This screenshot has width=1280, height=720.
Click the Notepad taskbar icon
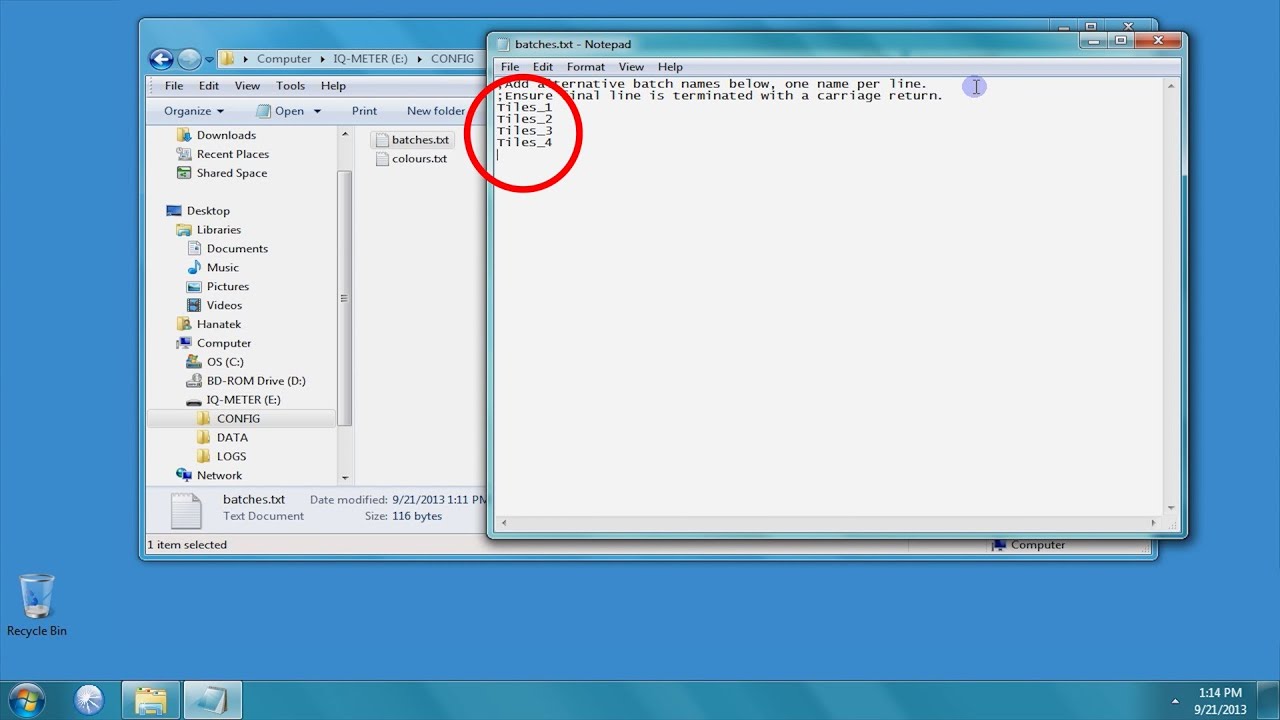tap(212, 700)
